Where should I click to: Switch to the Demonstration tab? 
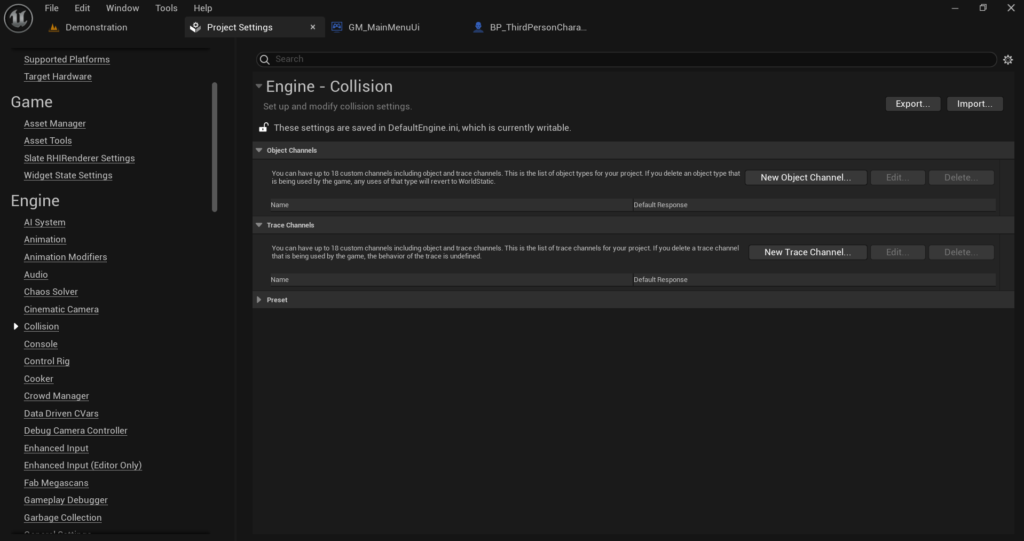pos(96,27)
